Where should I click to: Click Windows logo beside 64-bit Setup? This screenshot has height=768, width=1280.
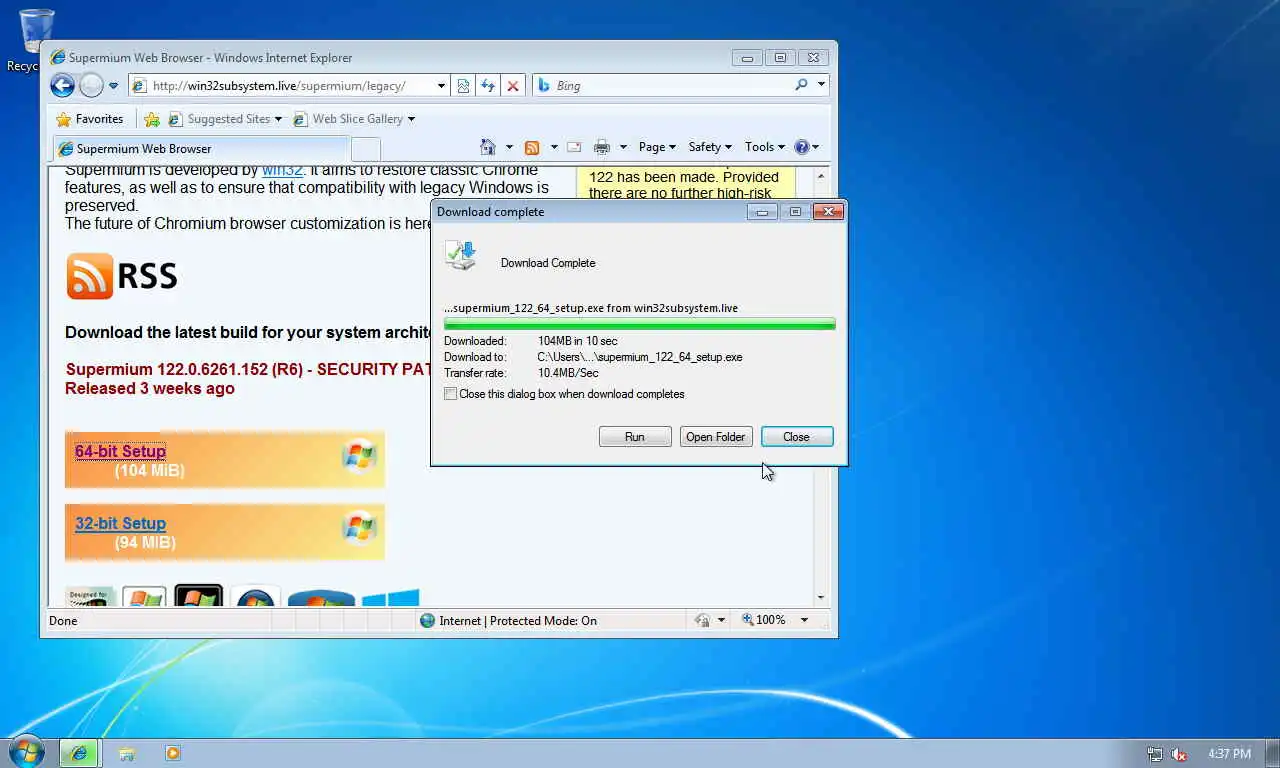point(359,455)
